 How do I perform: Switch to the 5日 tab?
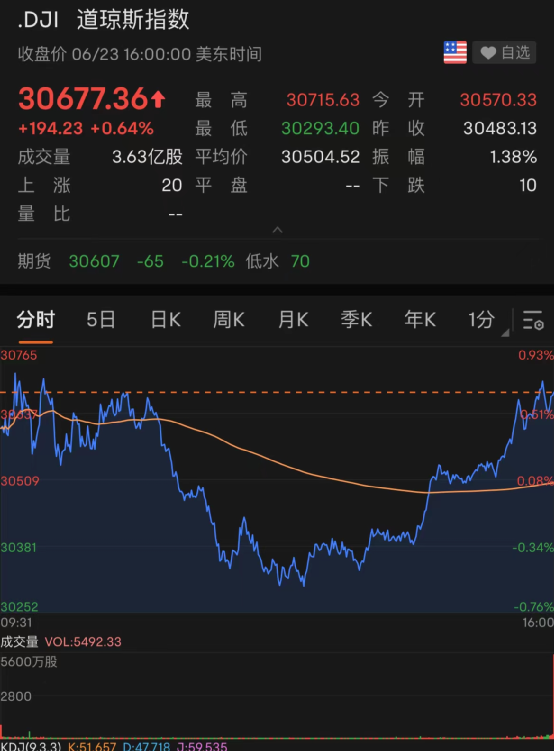(x=101, y=319)
